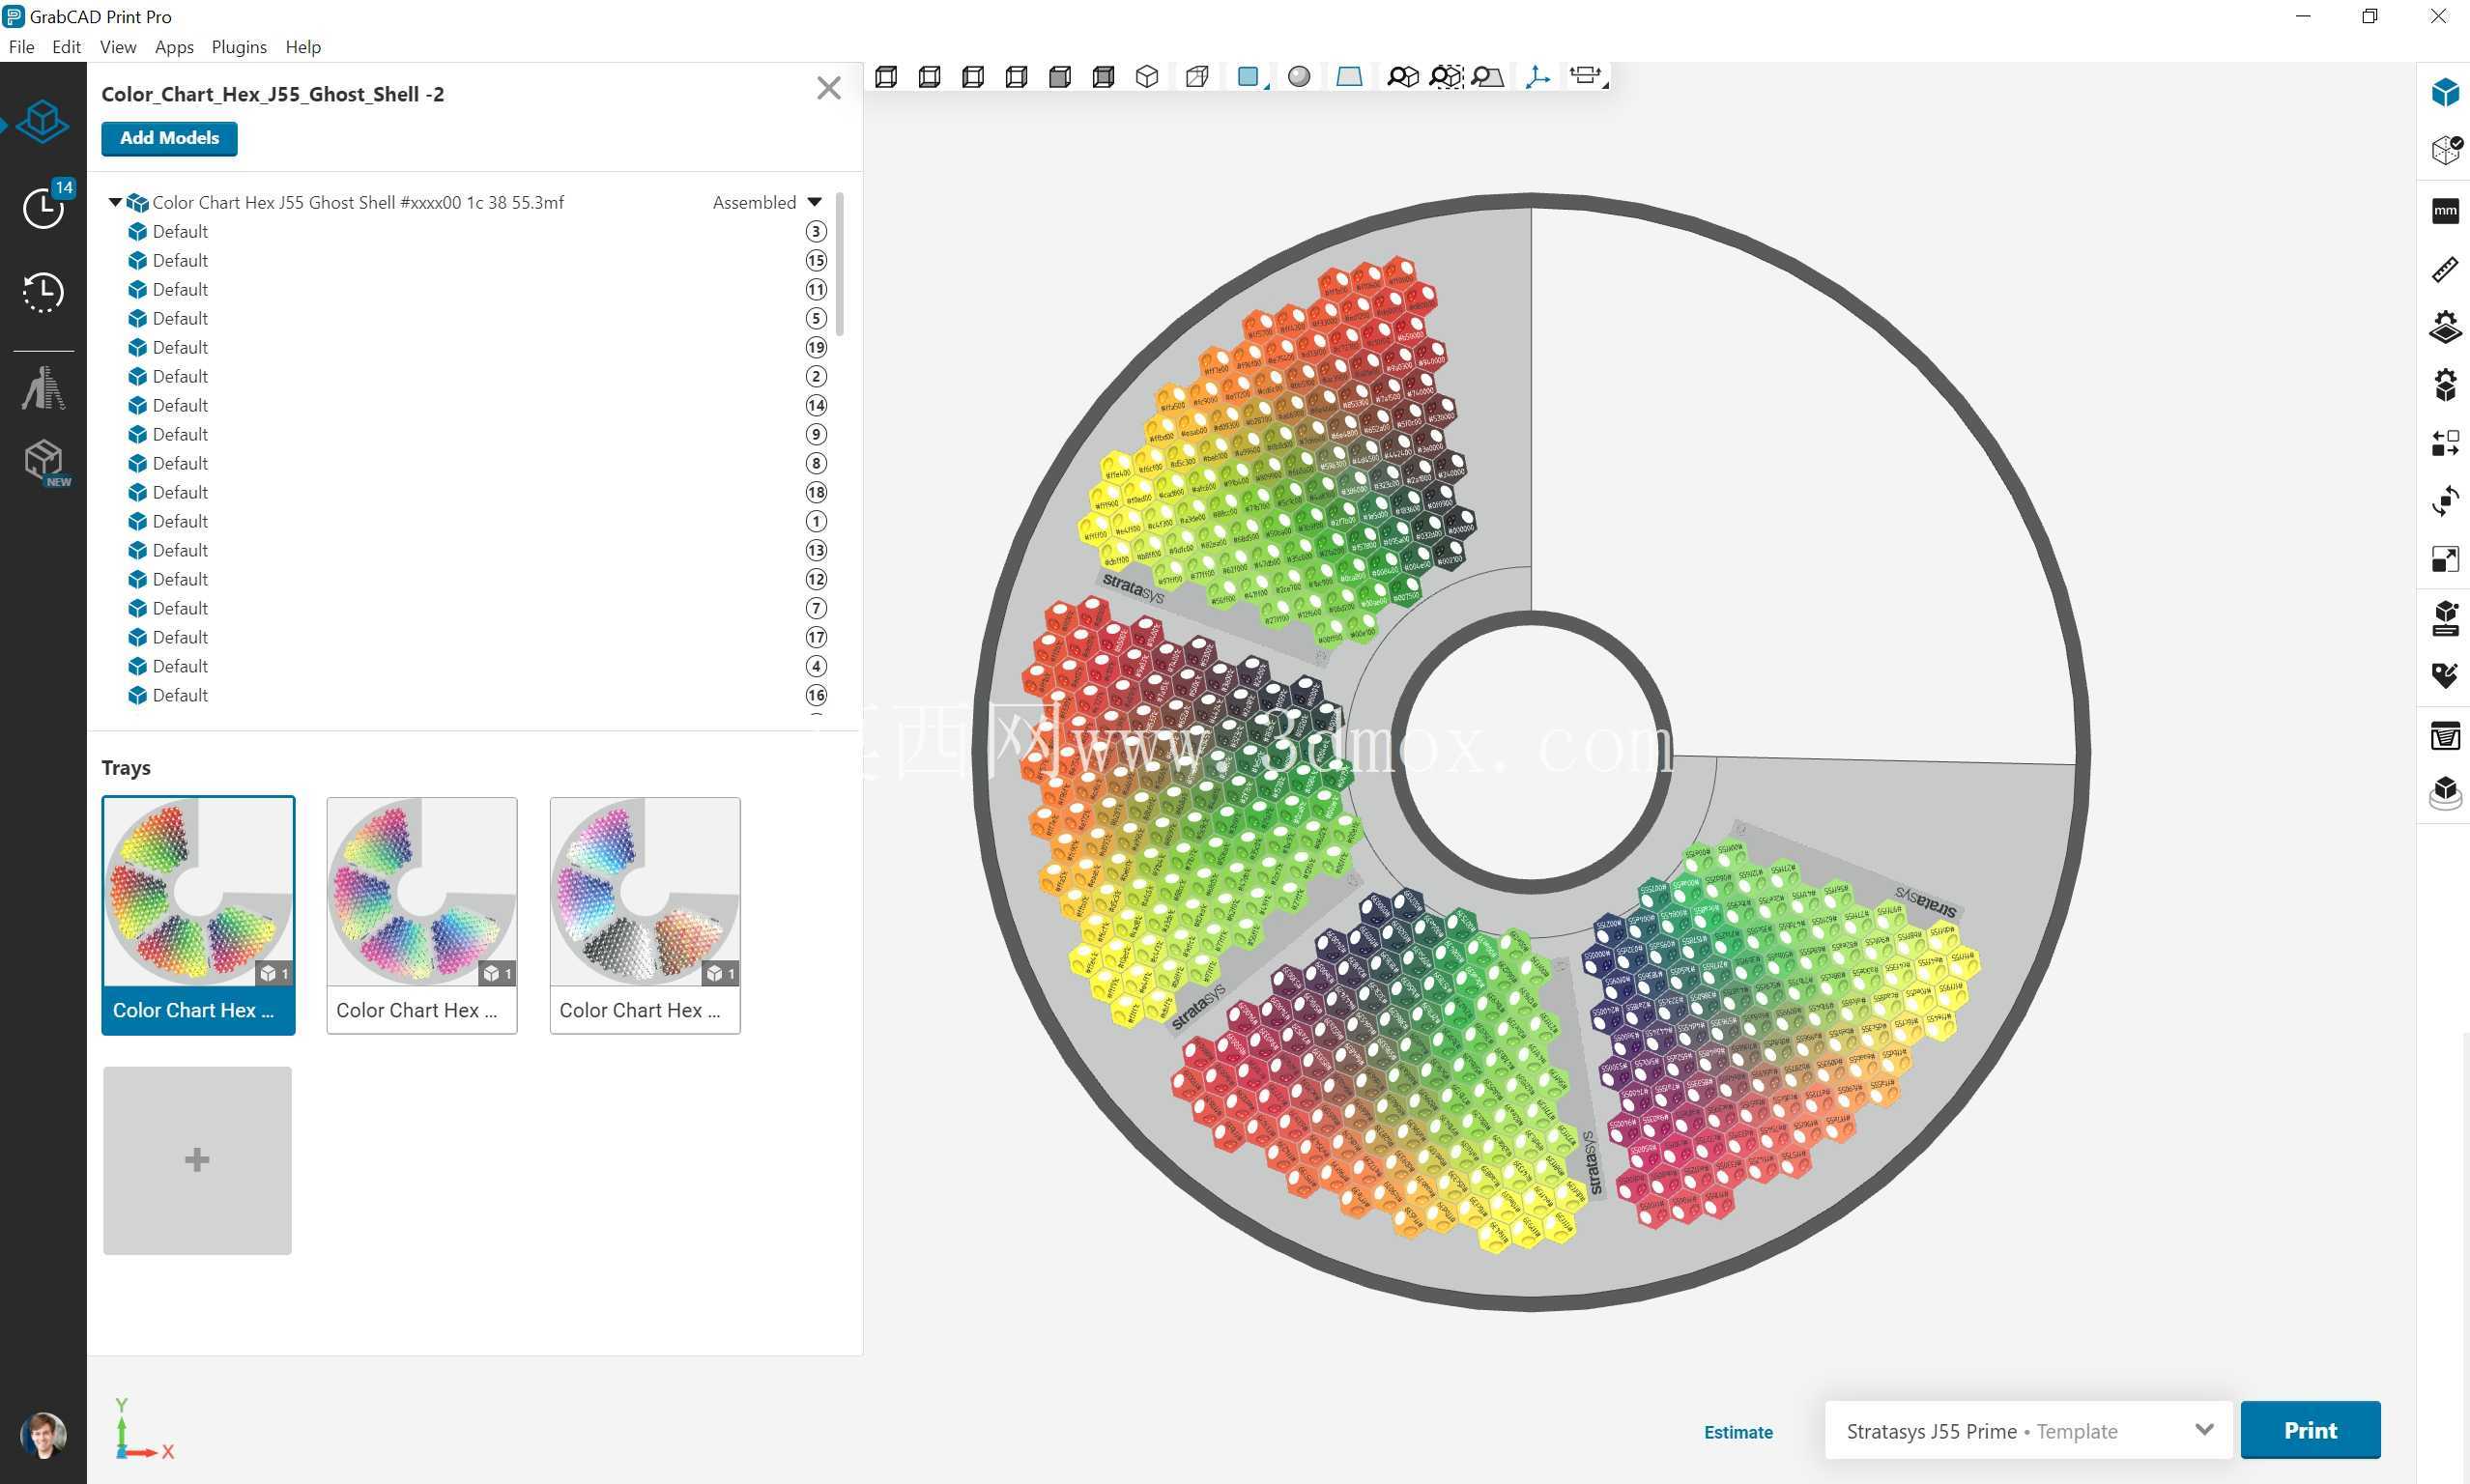Switch to isometric cube view

pos(1147,77)
